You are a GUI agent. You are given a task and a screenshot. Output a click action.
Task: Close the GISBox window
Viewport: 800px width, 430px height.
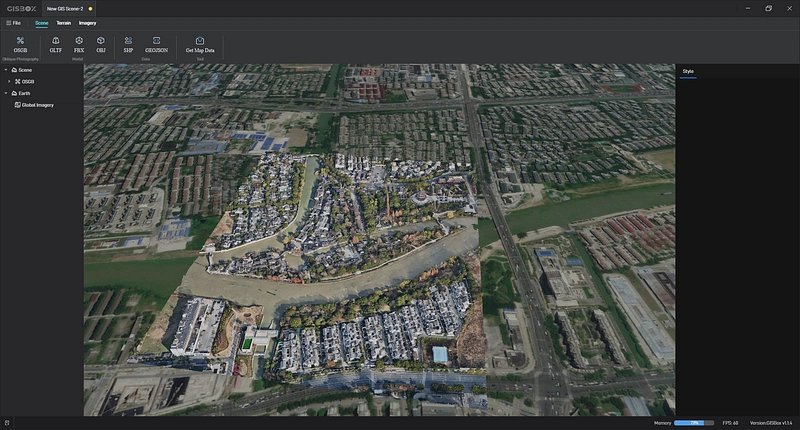pos(789,9)
